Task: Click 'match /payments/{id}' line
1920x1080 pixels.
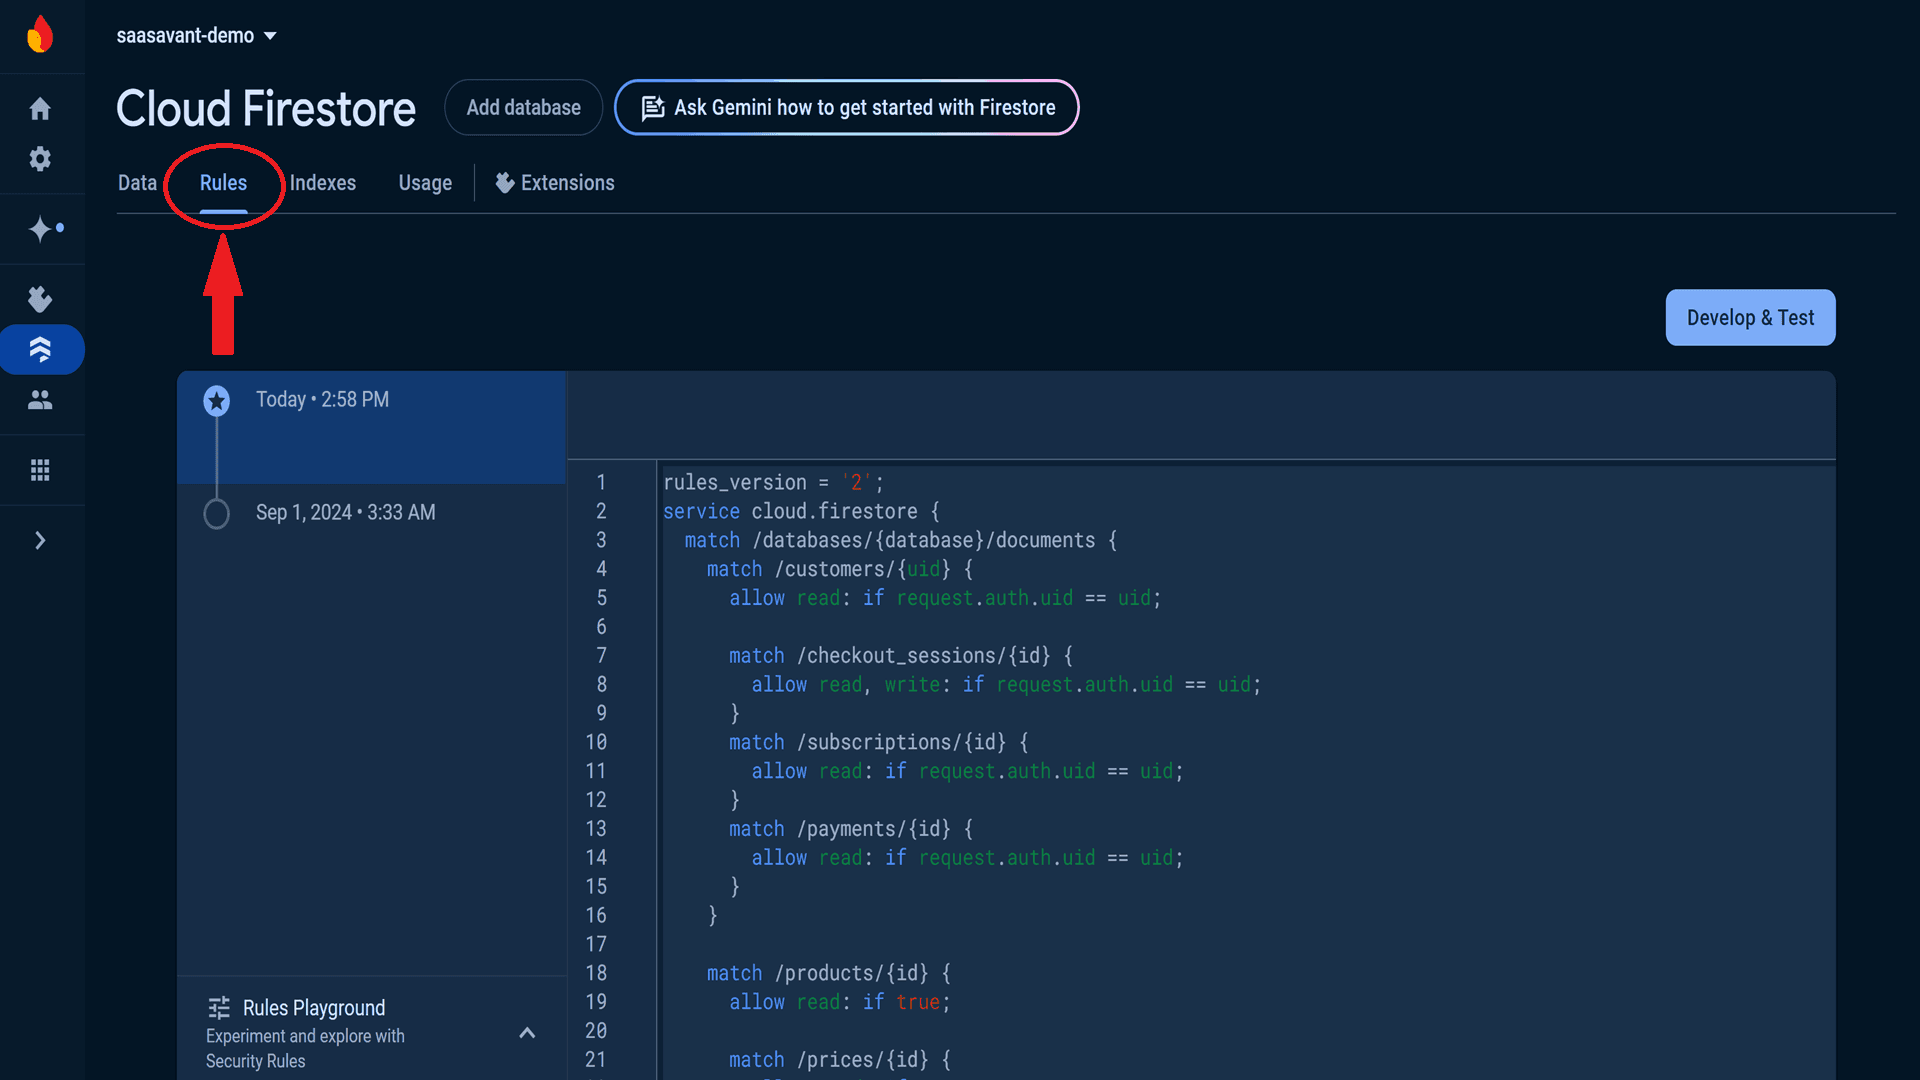Action: [851, 829]
